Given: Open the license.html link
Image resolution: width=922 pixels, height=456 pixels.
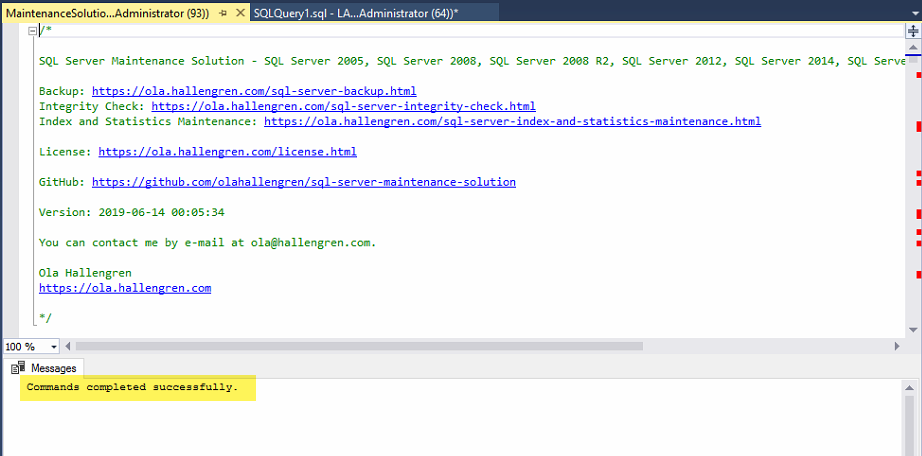Looking at the screenshot, I should click(x=228, y=152).
